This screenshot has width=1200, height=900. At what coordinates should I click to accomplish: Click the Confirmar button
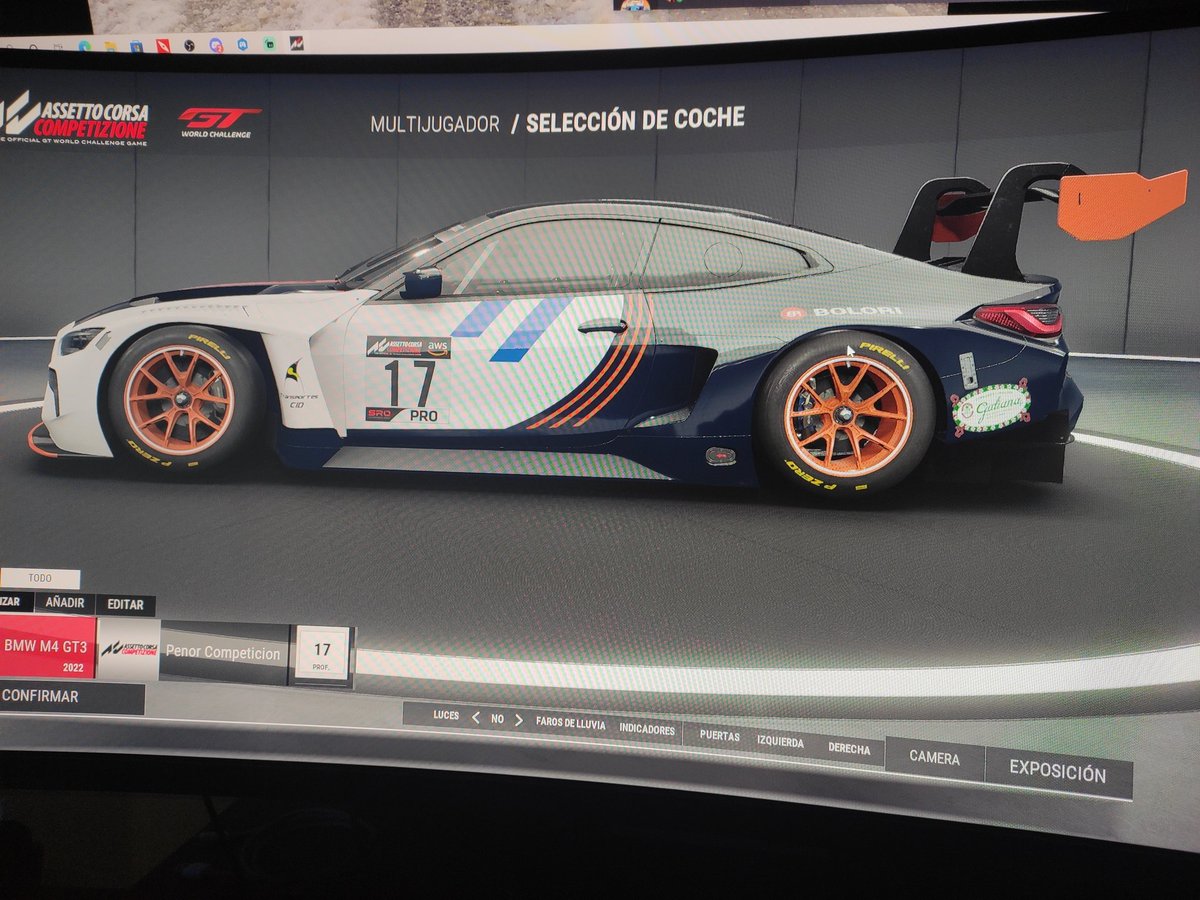coord(71,697)
